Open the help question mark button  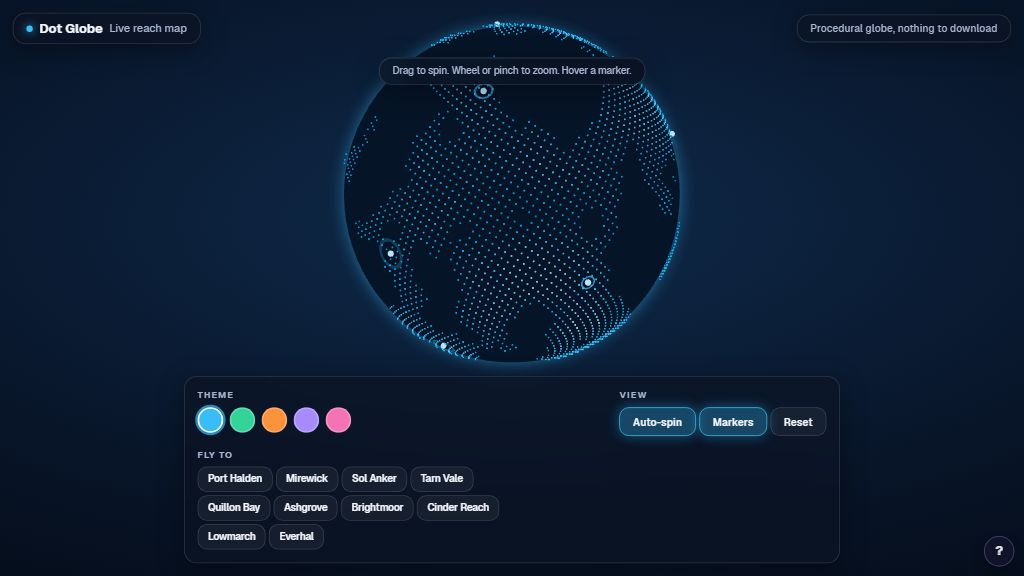[x=999, y=551]
